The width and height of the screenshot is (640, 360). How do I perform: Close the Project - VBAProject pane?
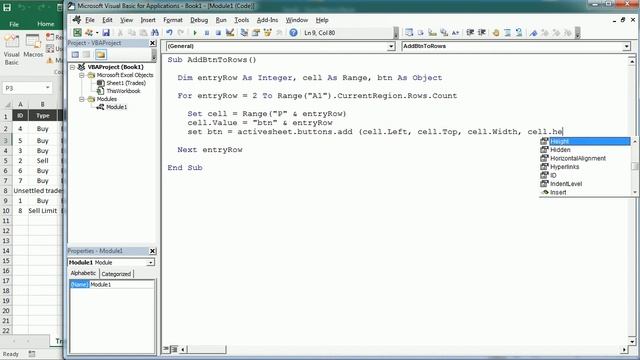click(x=152, y=43)
